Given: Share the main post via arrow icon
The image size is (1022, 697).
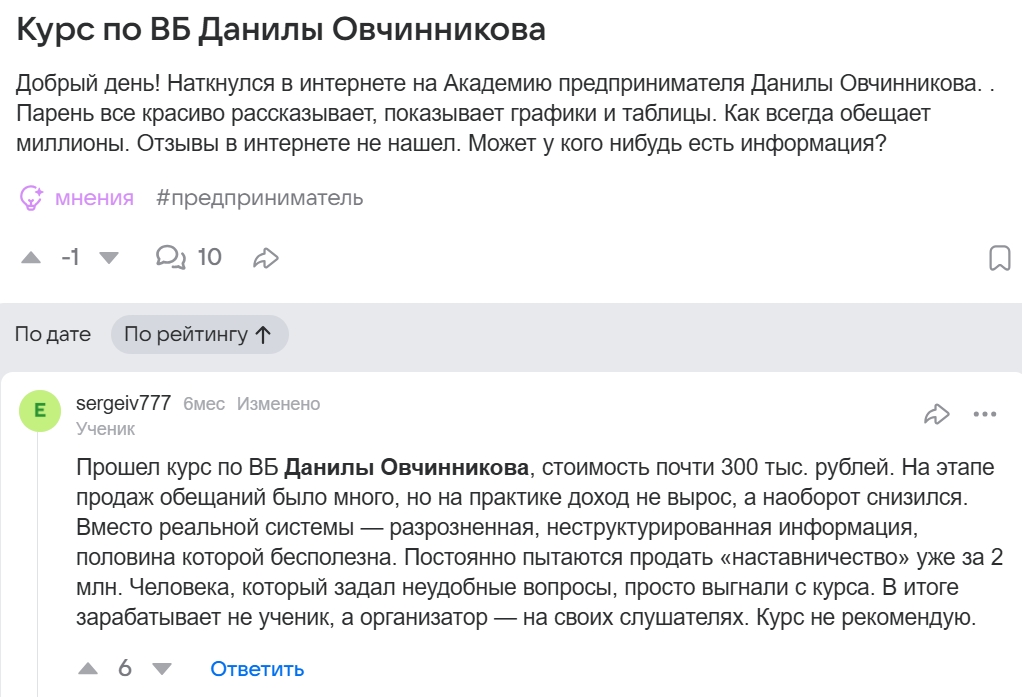Looking at the screenshot, I should [x=265, y=258].
